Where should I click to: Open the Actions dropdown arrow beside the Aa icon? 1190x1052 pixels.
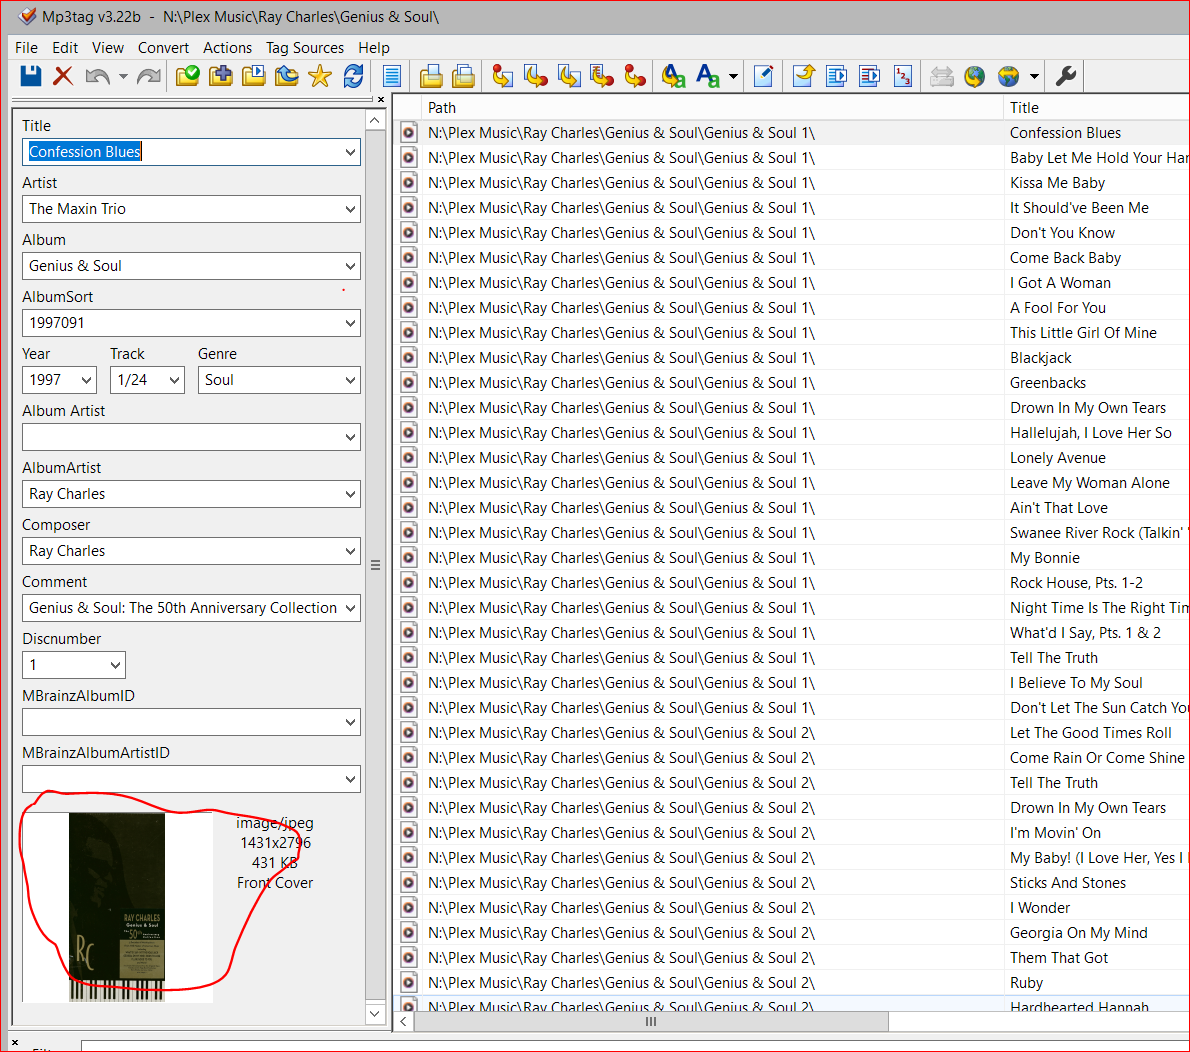click(x=733, y=76)
